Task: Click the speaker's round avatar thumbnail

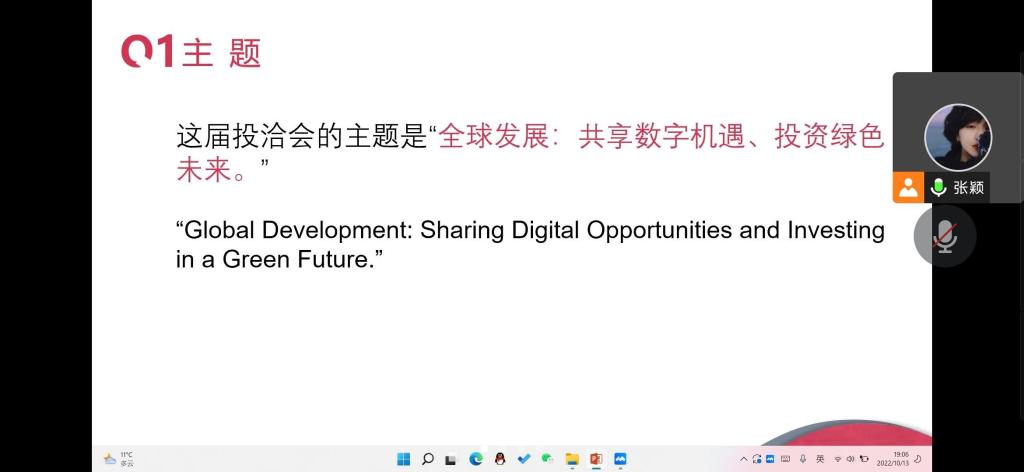Action: (x=957, y=136)
